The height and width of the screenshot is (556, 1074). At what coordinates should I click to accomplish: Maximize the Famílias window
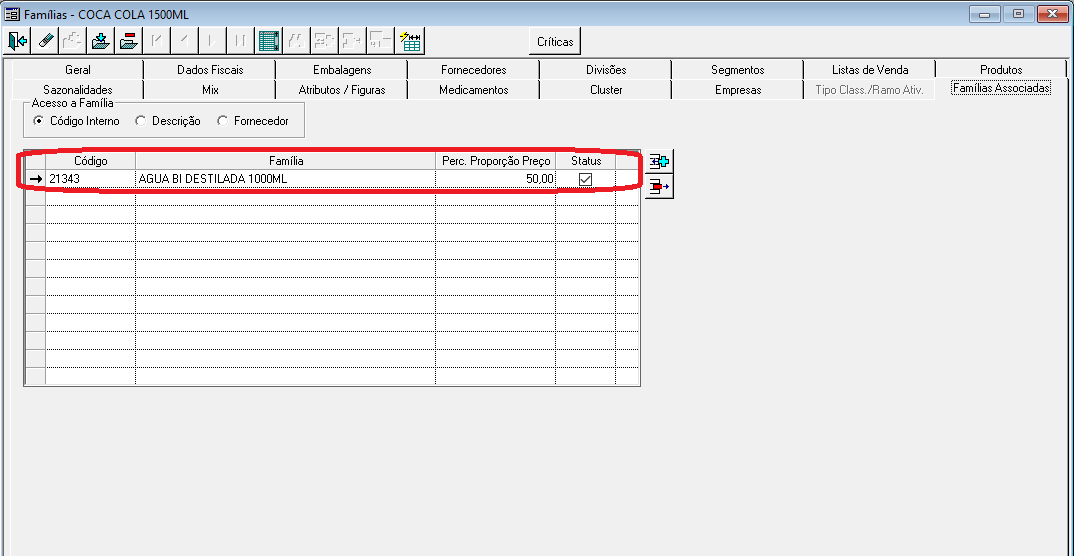click(1019, 13)
